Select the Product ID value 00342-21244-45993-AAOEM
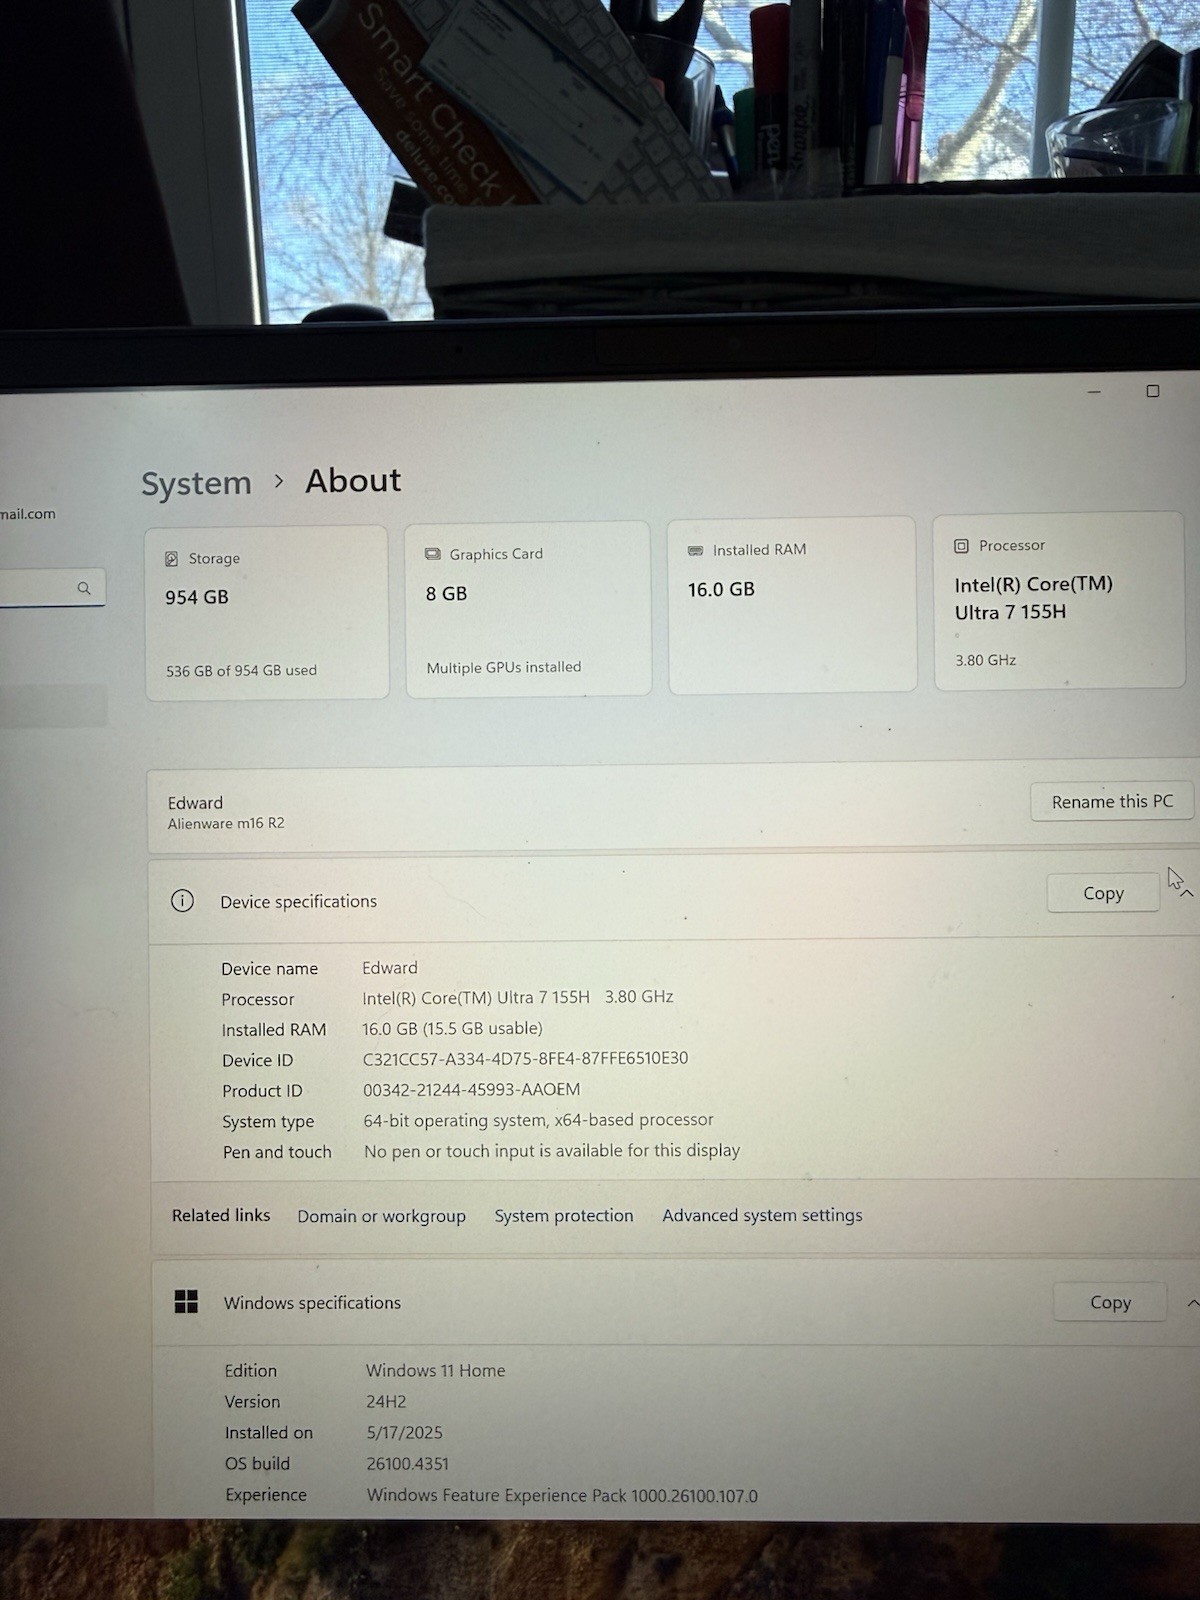Image resolution: width=1200 pixels, height=1600 pixels. pyautogui.click(x=471, y=1089)
